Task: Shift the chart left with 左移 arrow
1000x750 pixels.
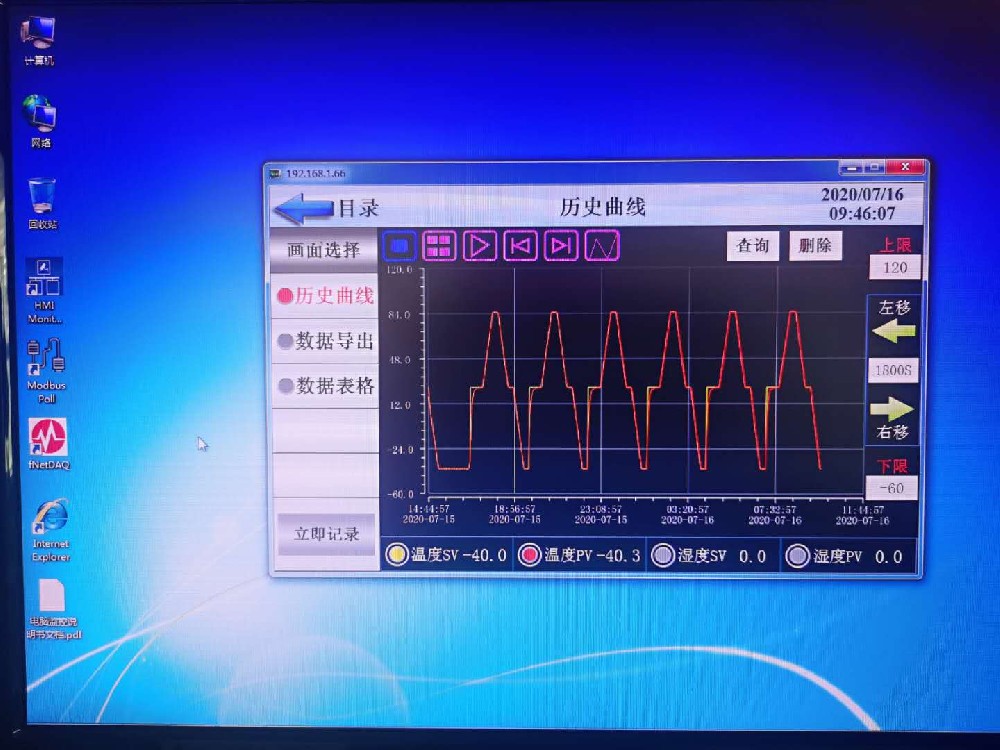Action: 893,332
